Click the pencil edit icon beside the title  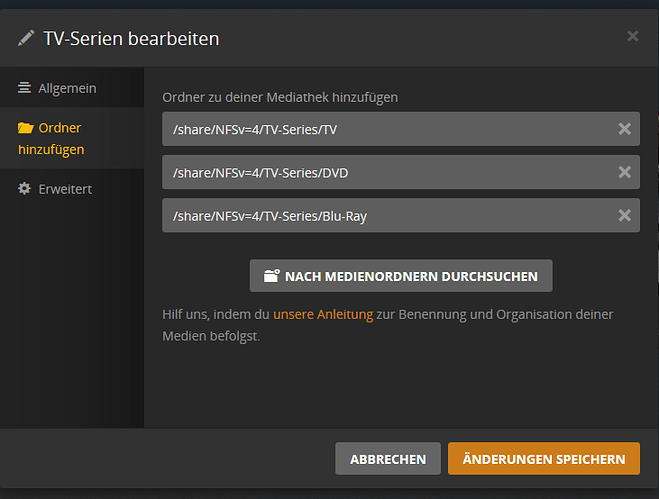[x=26, y=38]
